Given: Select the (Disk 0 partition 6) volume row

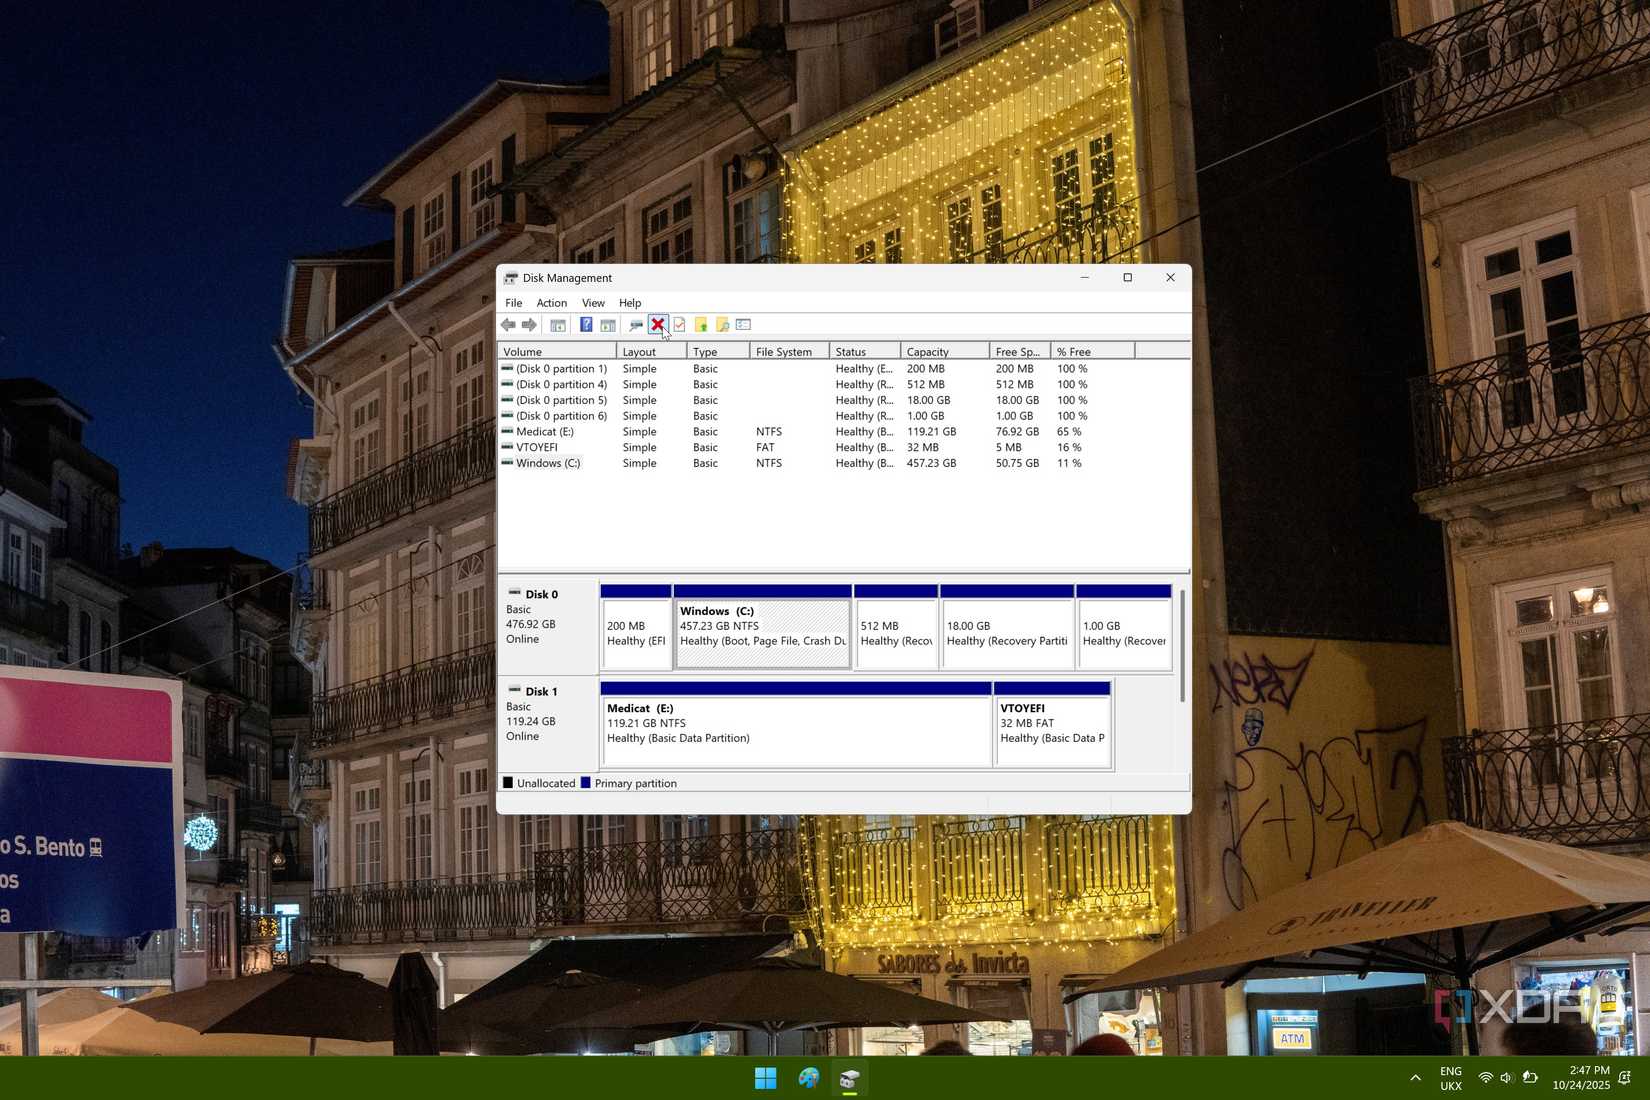Looking at the screenshot, I should pos(843,416).
